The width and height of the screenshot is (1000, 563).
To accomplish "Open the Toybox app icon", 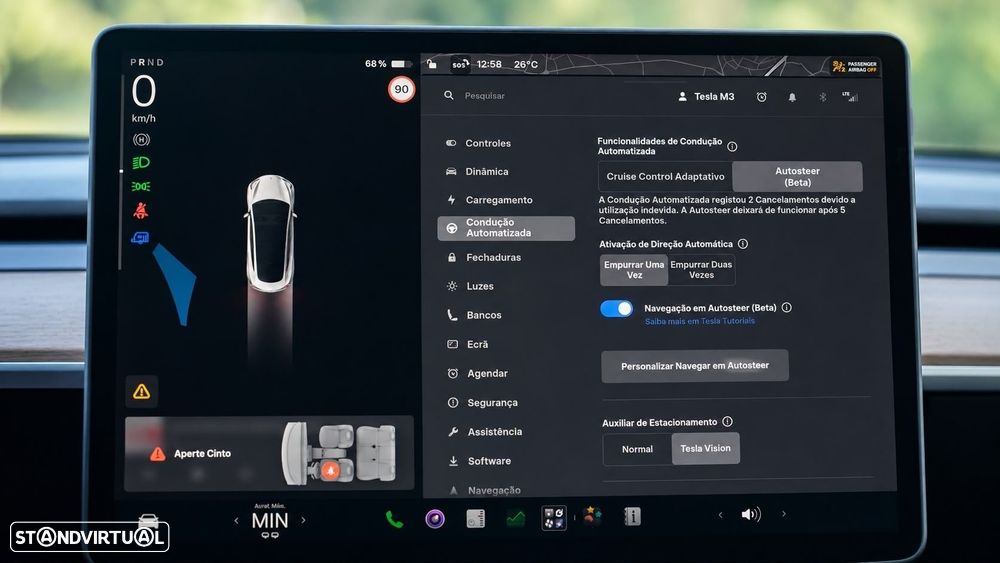I will [592, 516].
